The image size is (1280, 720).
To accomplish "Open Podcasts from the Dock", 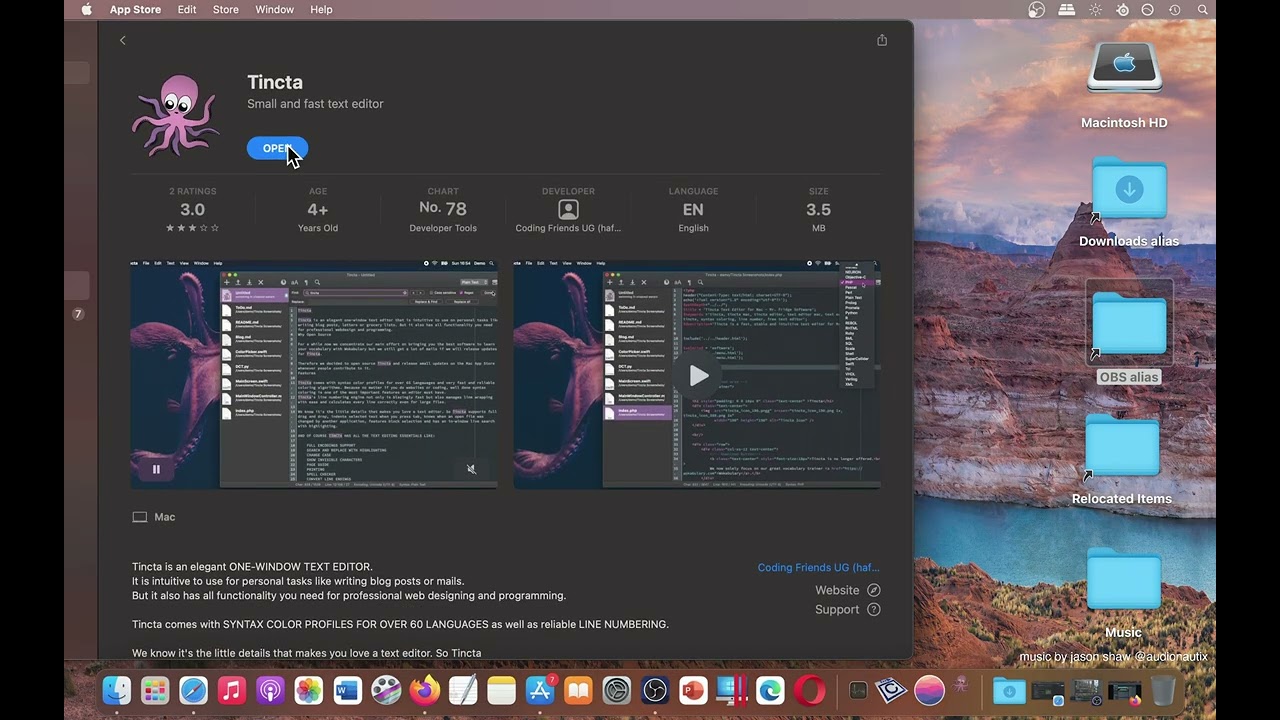I will 270,690.
